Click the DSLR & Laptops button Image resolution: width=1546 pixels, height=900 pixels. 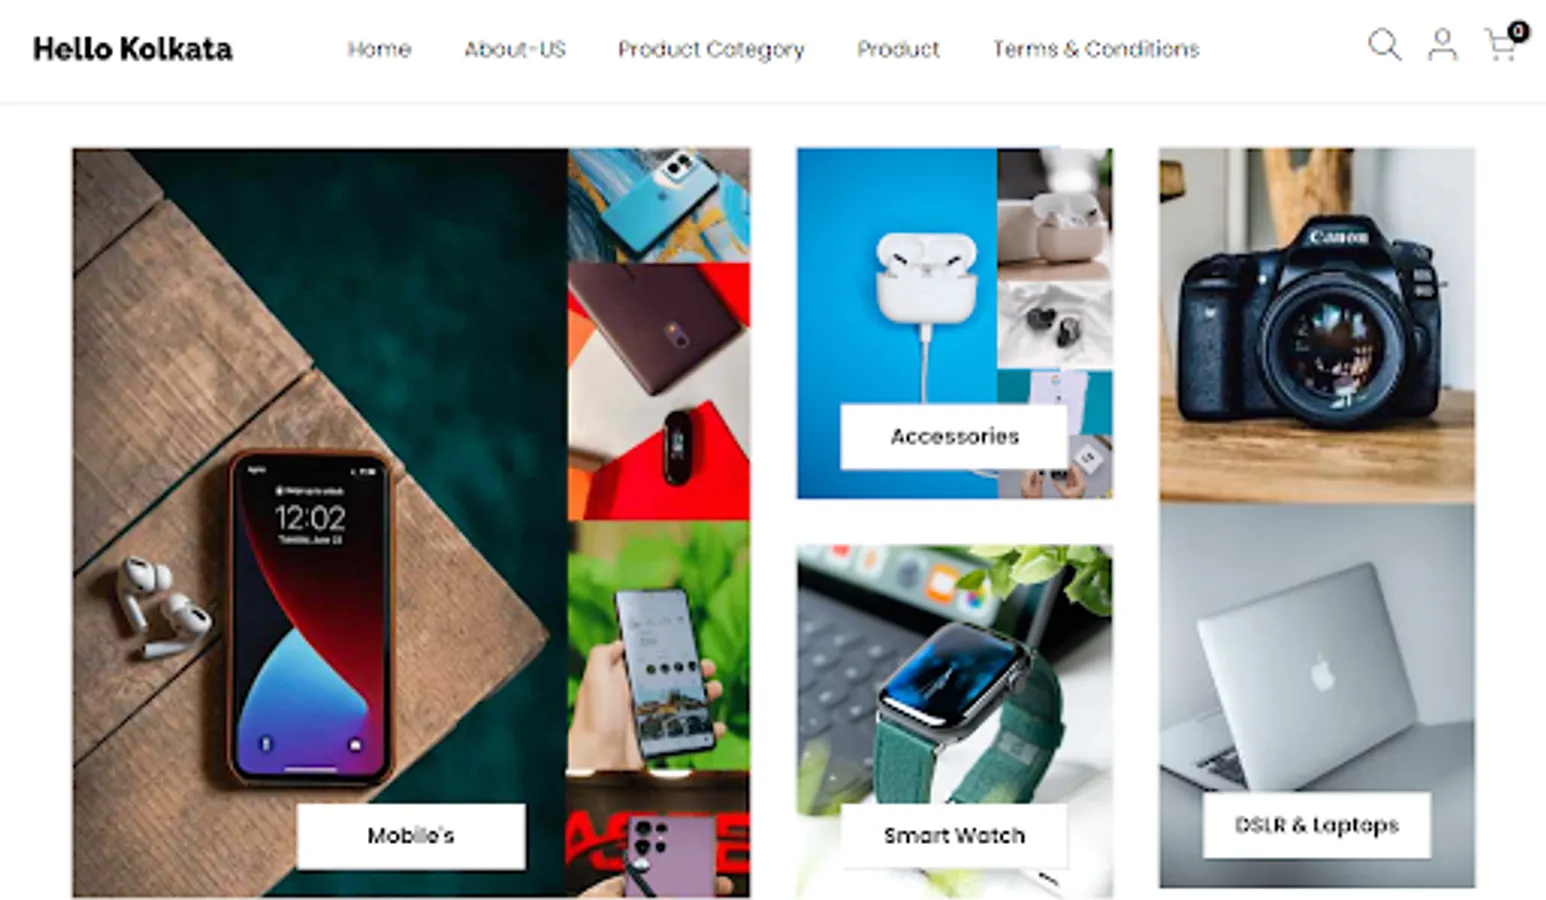click(x=1316, y=825)
